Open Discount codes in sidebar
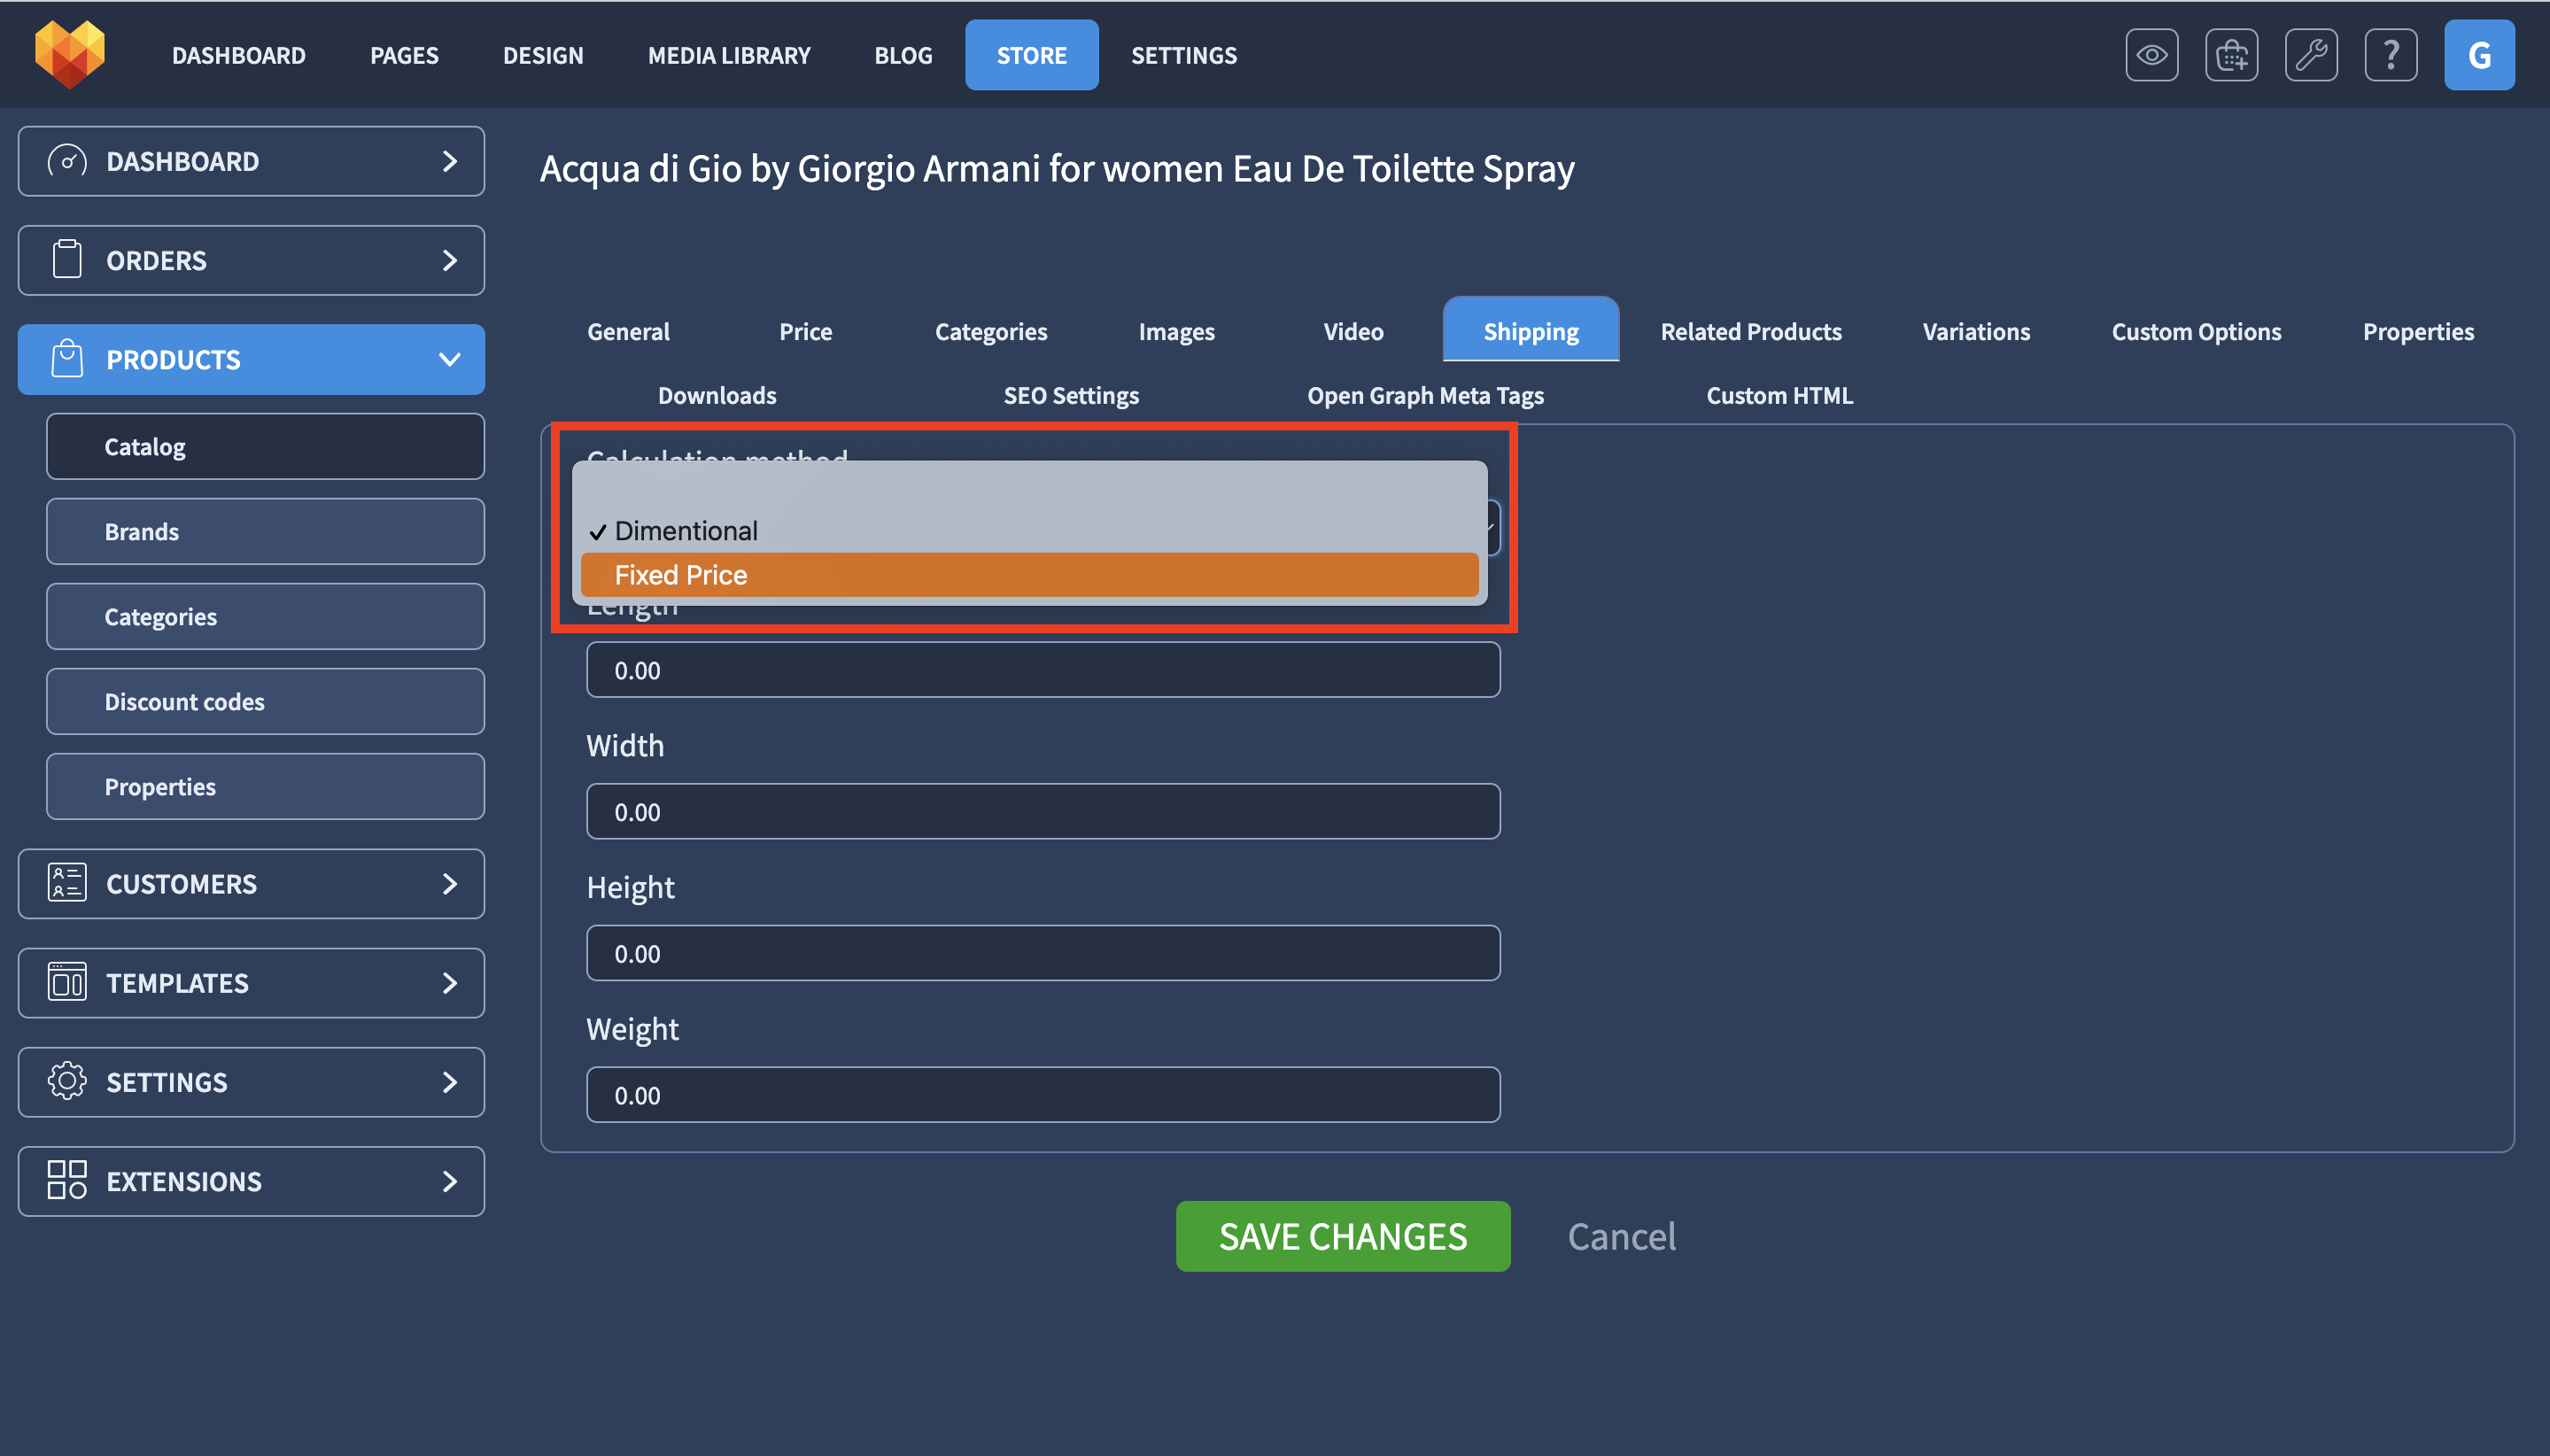 (x=265, y=701)
